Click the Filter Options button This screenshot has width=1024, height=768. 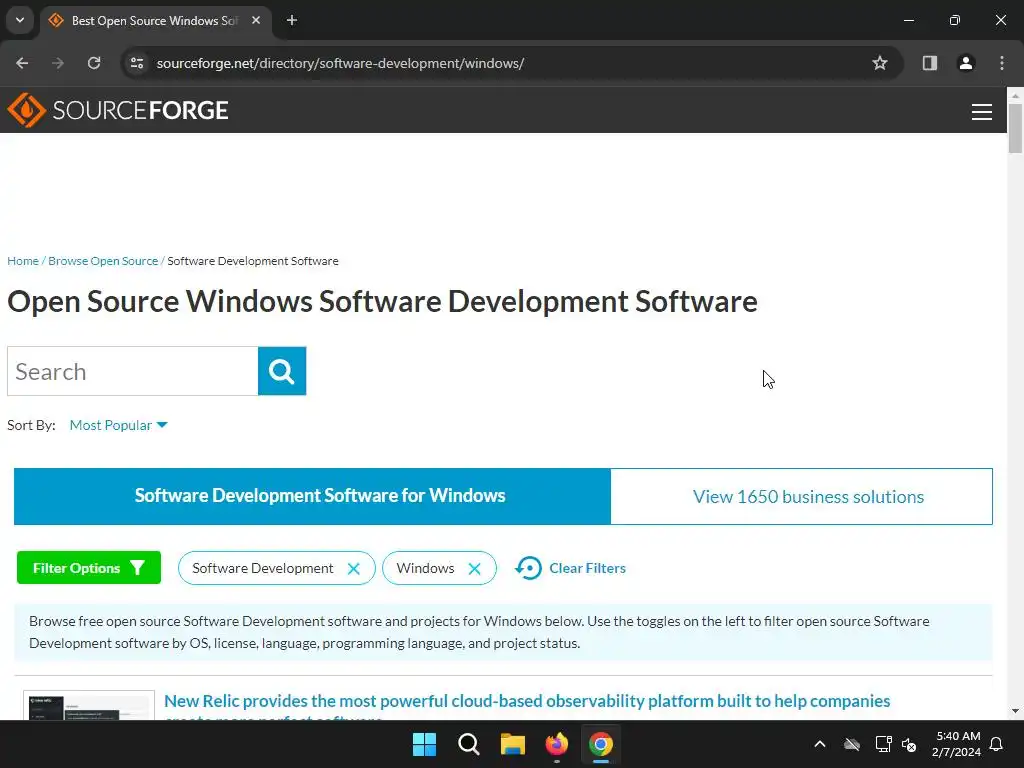click(89, 568)
